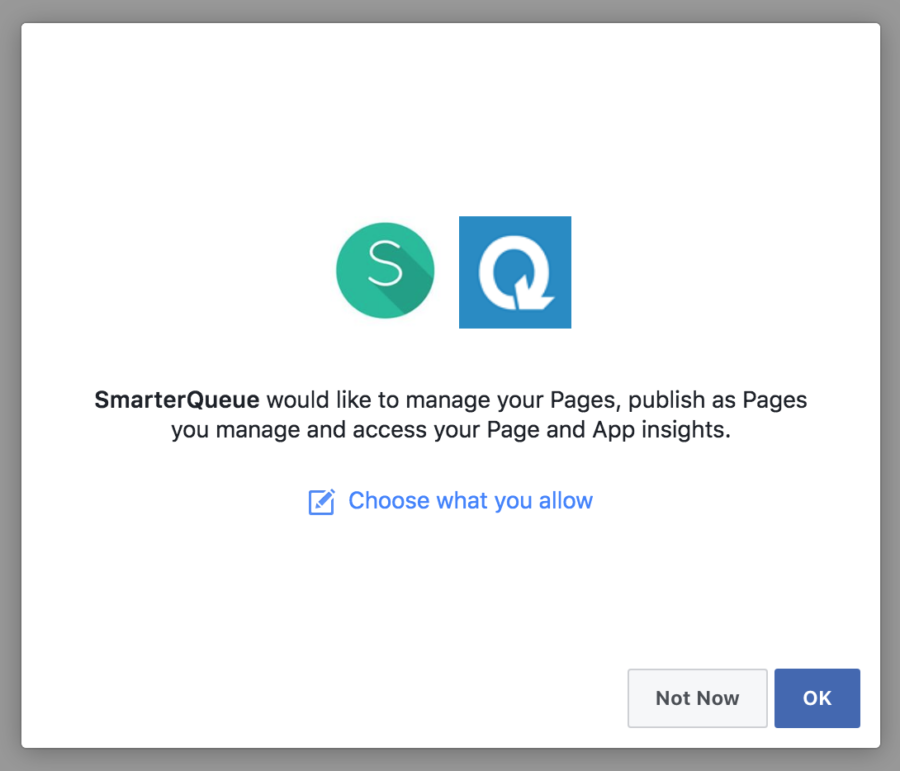900x771 pixels.
Task: Click Not Now to decline permissions
Action: point(697,698)
